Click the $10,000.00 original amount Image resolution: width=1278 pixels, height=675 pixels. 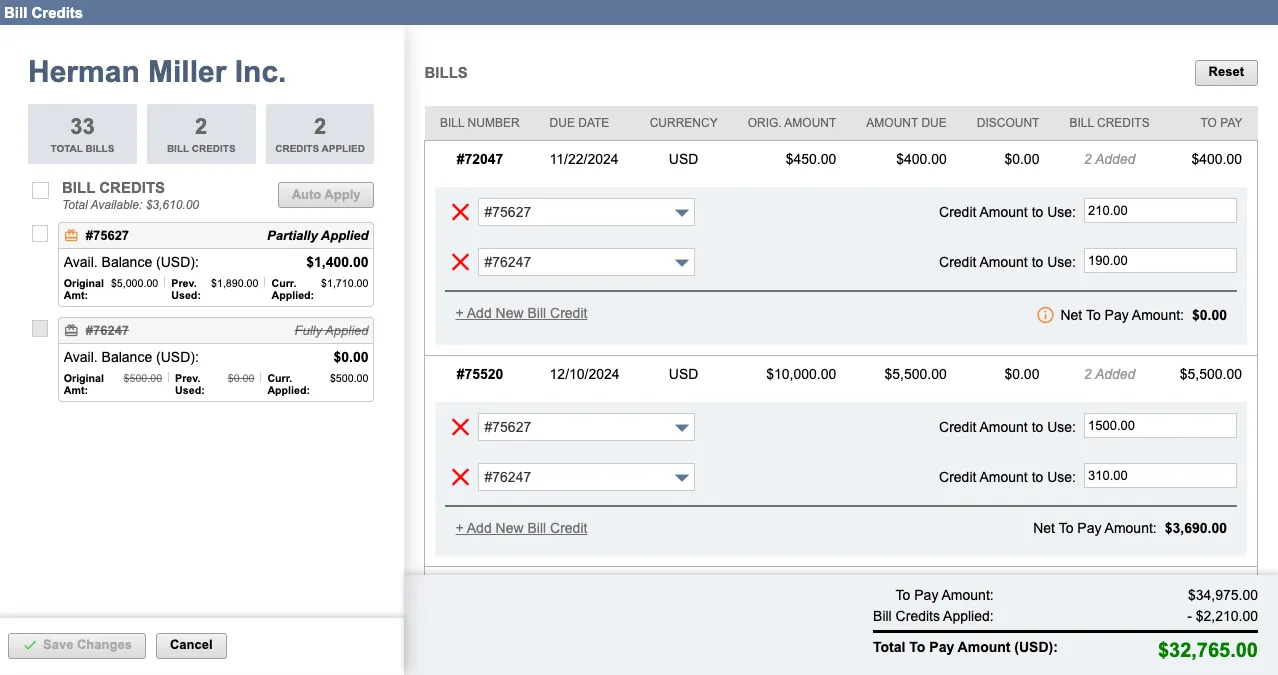click(x=801, y=374)
